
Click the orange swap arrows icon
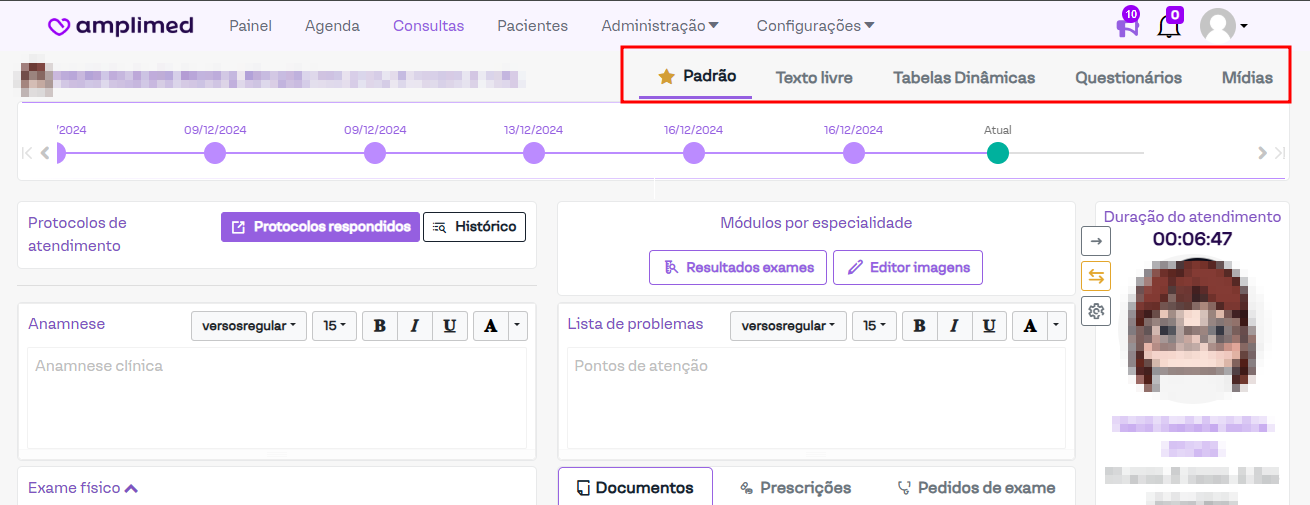[1096, 276]
